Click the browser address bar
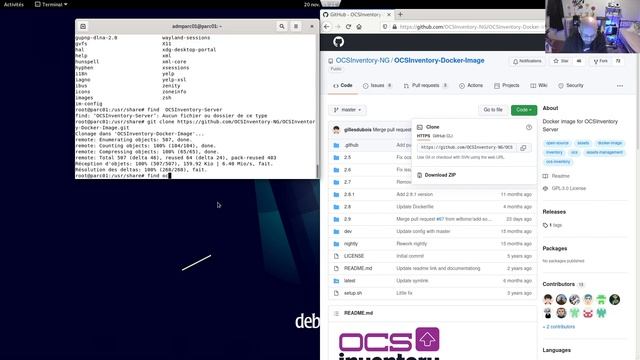 point(463,27)
